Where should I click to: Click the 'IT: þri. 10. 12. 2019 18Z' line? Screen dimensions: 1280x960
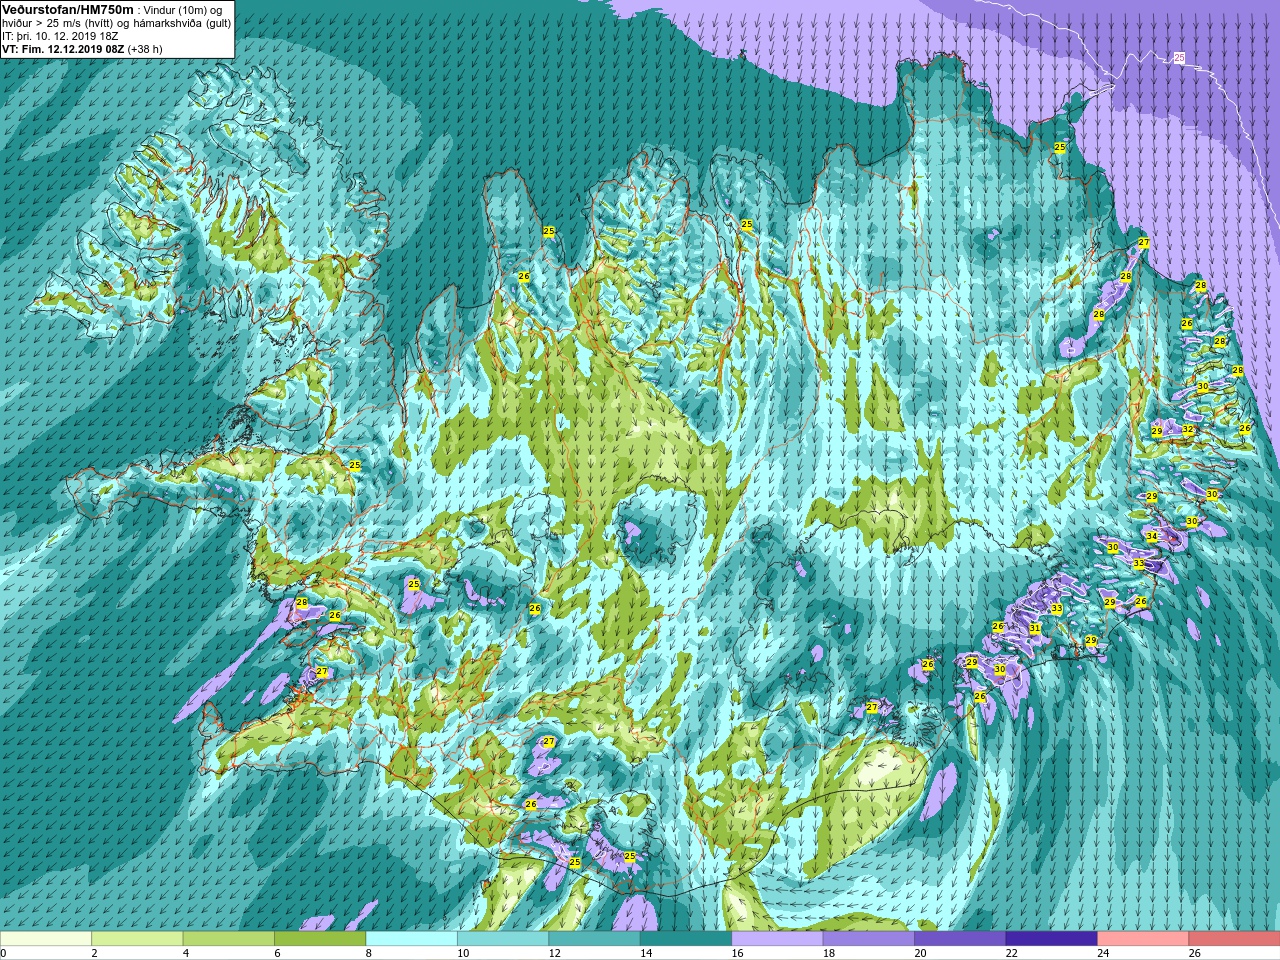tap(60, 35)
